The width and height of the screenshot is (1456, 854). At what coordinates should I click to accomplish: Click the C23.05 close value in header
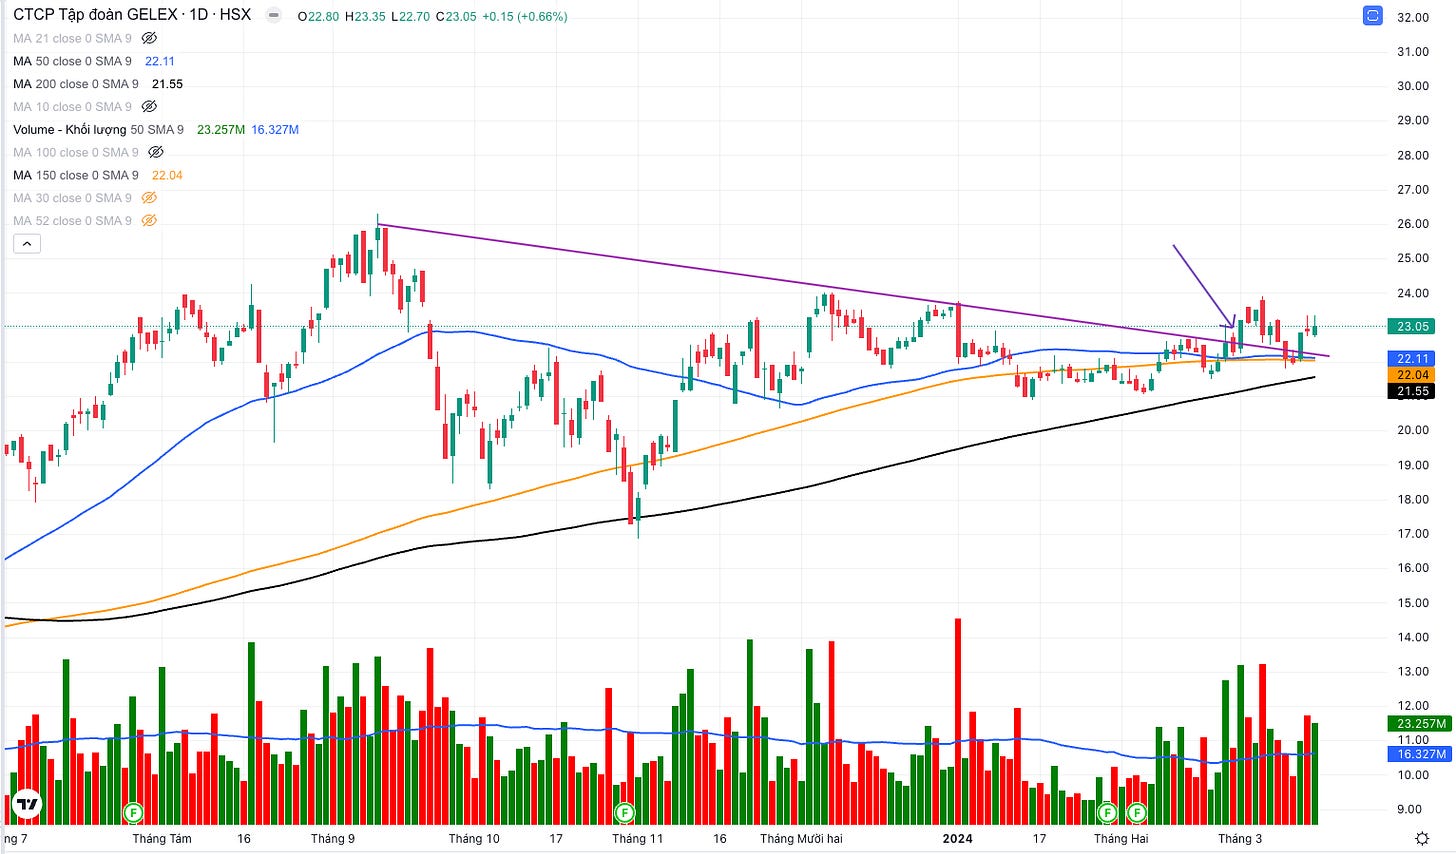455,16
